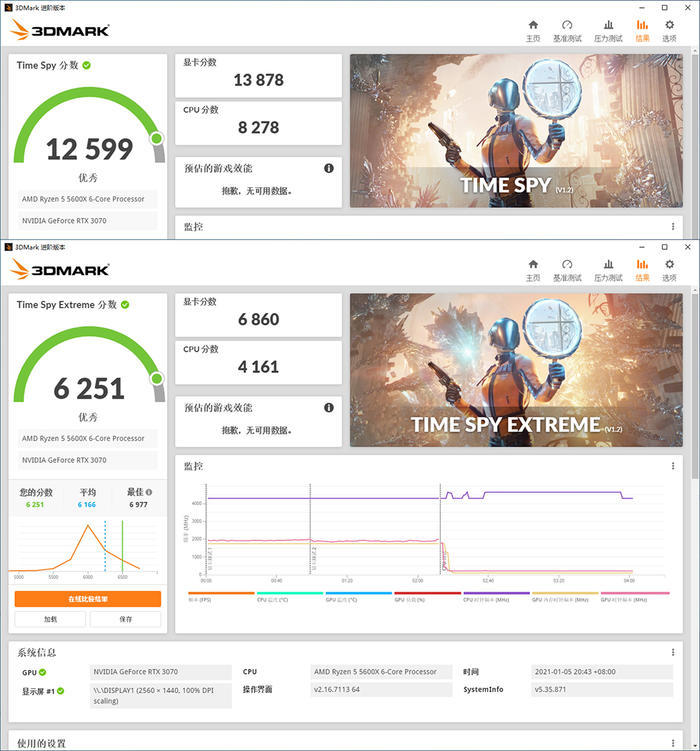The height and width of the screenshot is (751, 700).
Task: Click the green validation check beside Time Spy Extreme 分数
Action: (125, 305)
